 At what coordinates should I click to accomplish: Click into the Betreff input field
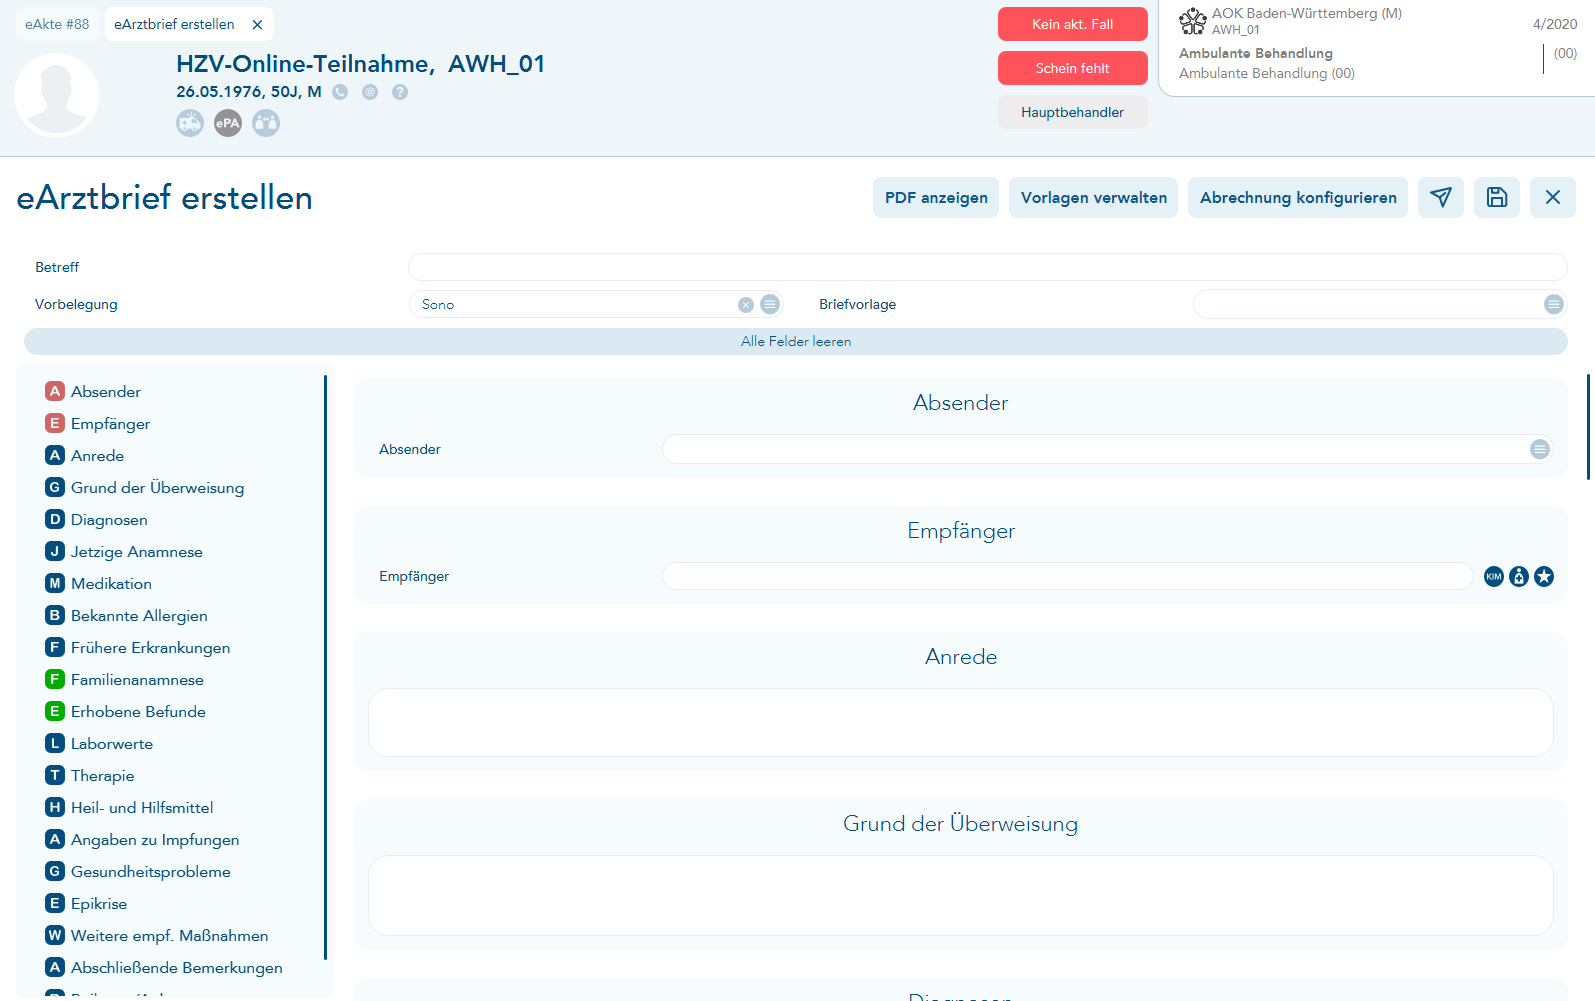coord(988,267)
